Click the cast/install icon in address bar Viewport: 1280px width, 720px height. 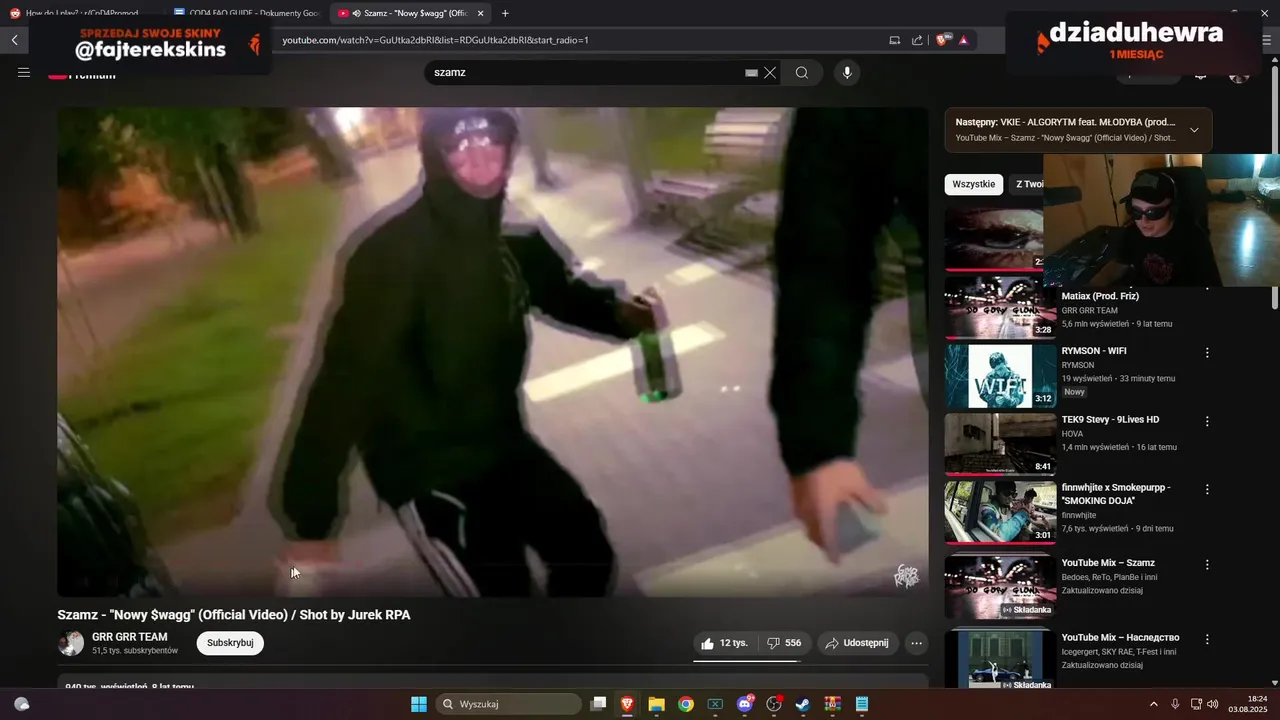(895, 40)
